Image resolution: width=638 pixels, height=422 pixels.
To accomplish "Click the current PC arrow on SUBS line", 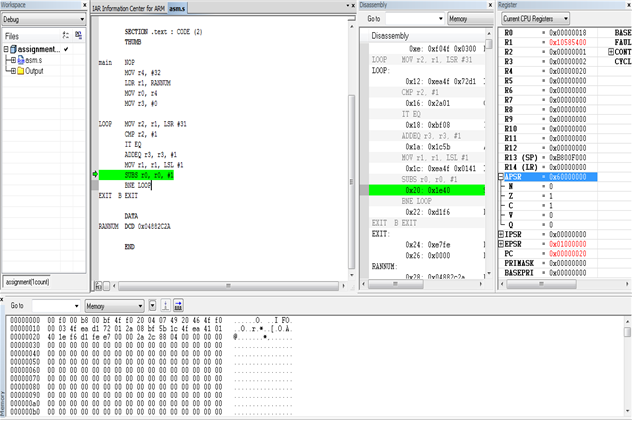I will point(95,174).
